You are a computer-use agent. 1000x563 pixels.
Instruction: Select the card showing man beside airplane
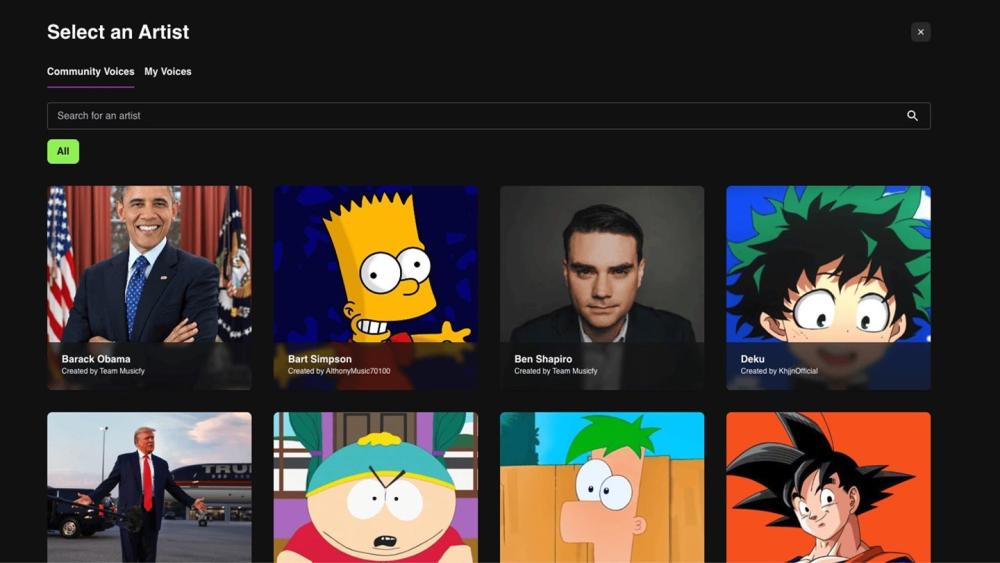tap(149, 487)
